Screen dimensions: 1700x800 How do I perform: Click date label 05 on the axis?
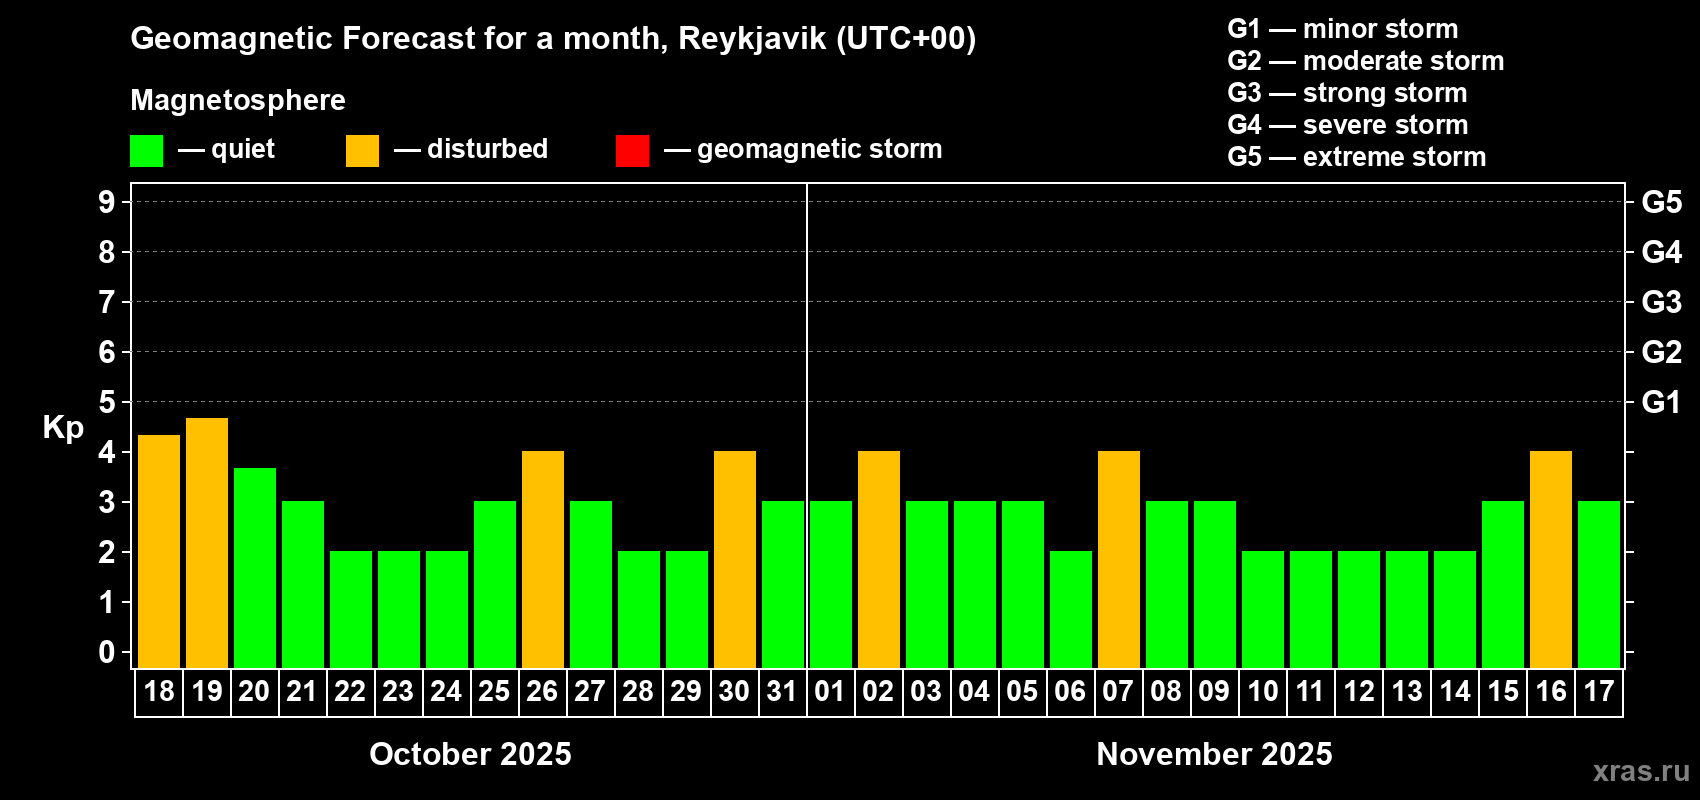(1022, 691)
